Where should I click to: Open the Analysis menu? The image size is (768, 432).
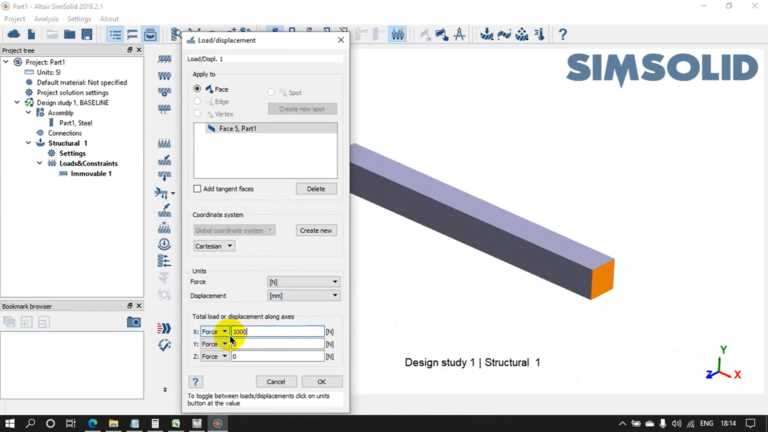point(46,19)
